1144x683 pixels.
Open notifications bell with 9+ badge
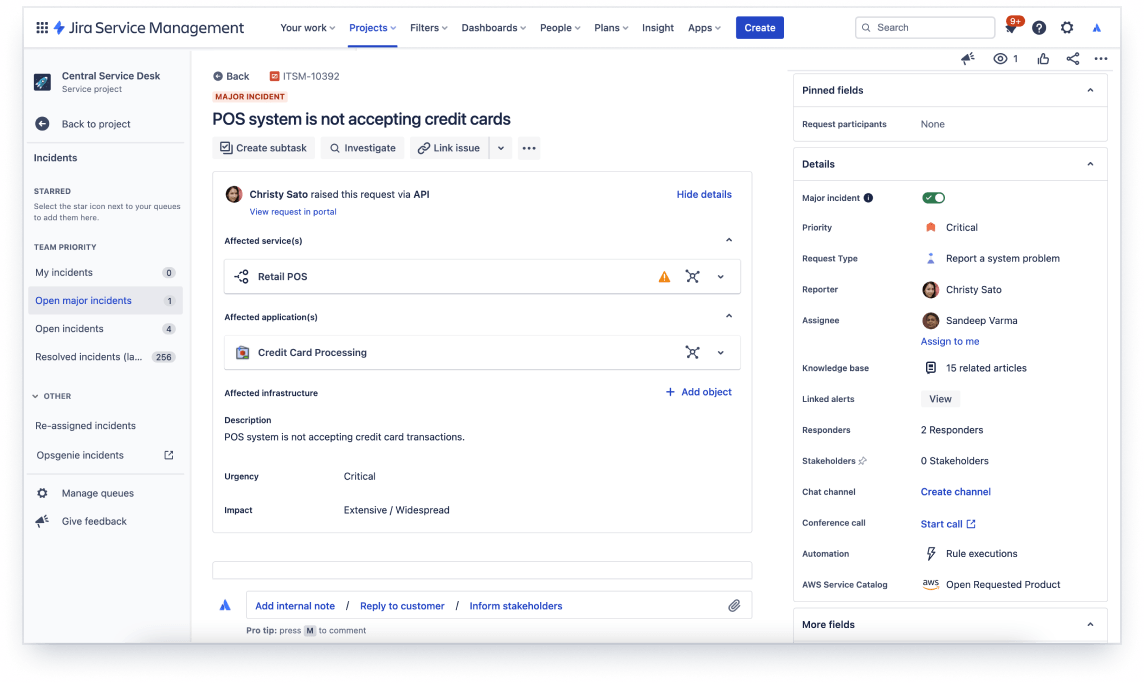[1012, 26]
